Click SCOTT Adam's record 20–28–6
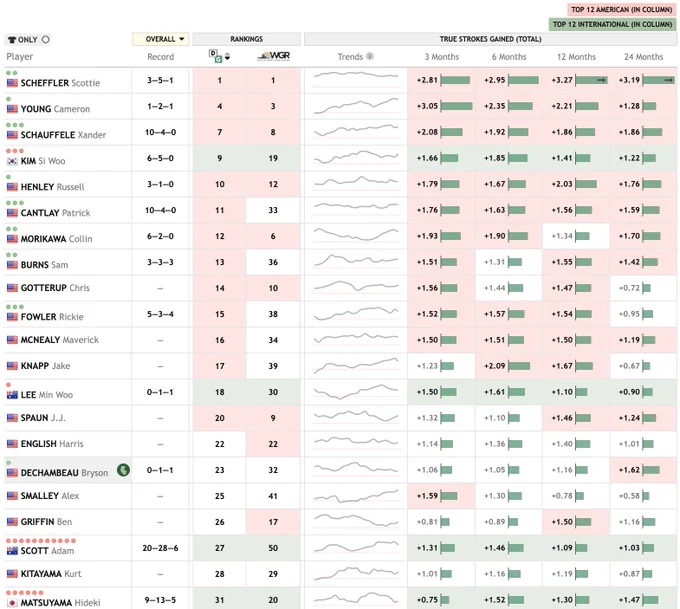 [x=160, y=548]
